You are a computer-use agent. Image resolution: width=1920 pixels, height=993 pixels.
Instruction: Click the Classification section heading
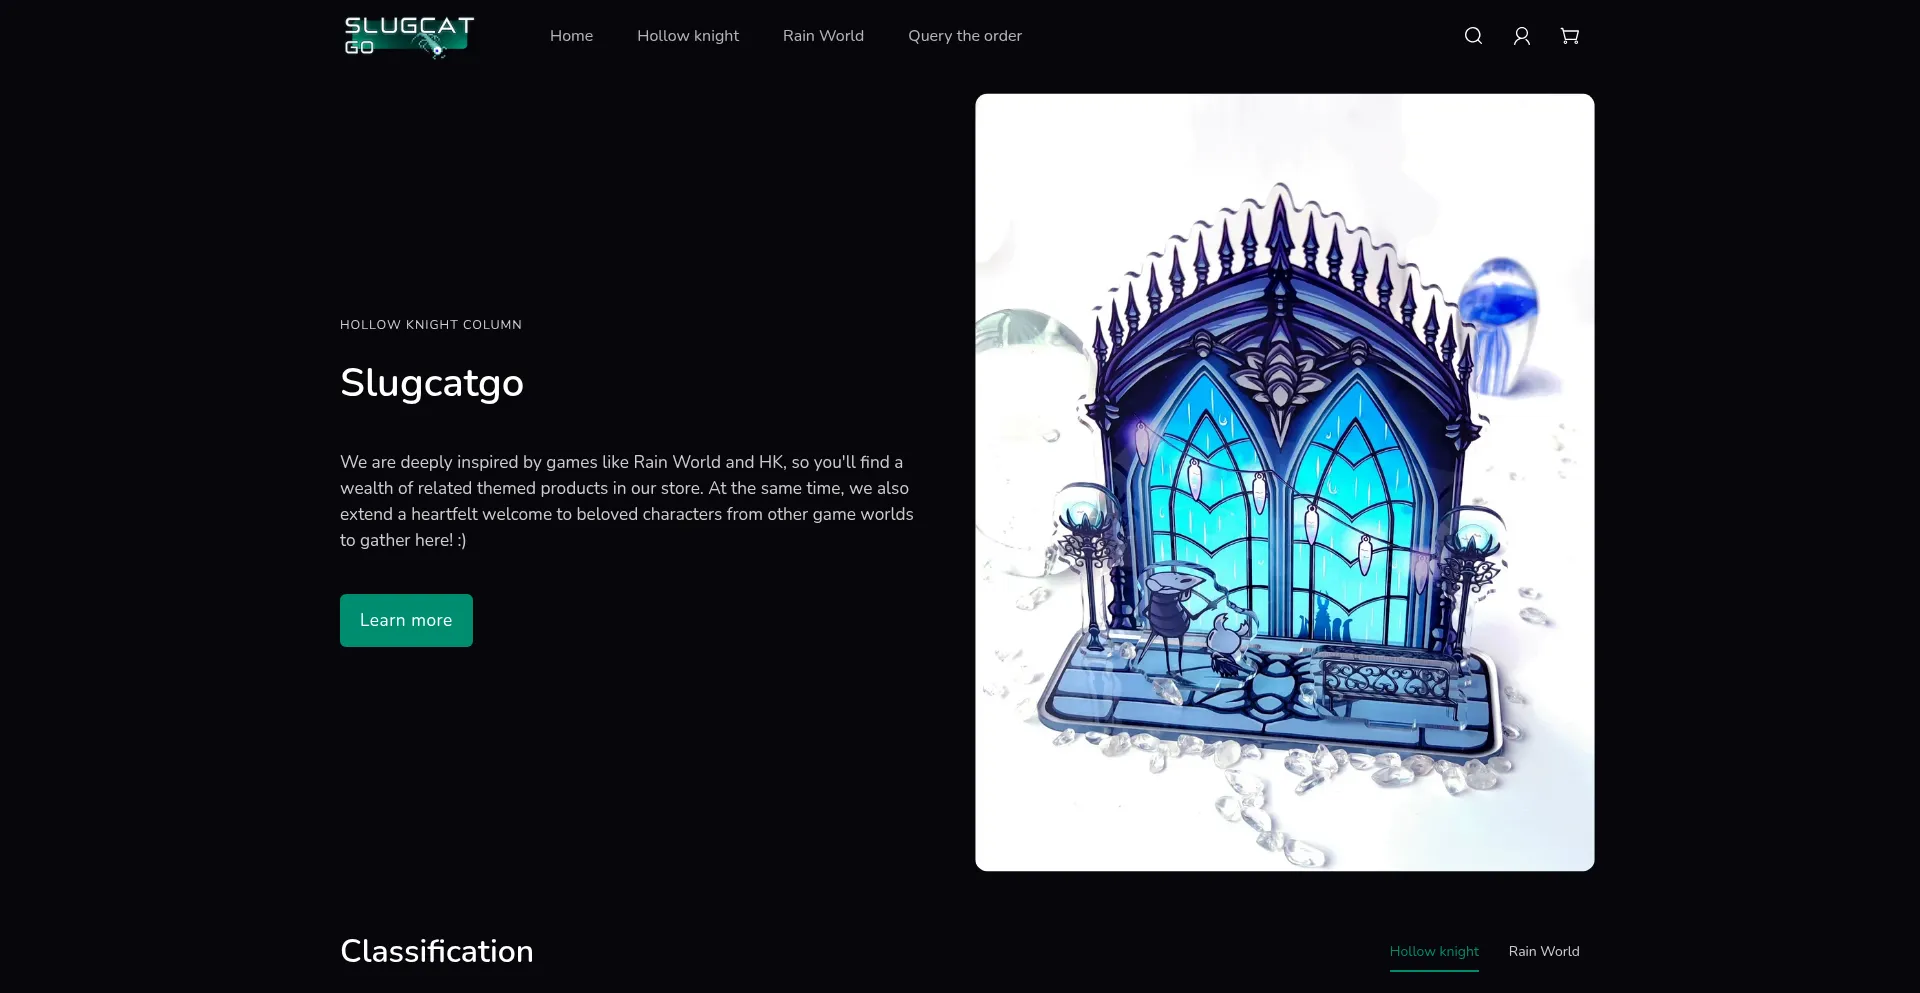436,951
